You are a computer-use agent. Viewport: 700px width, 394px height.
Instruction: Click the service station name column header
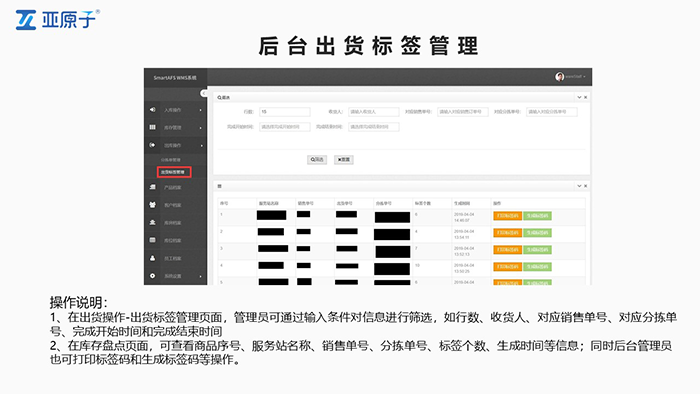coord(268,203)
